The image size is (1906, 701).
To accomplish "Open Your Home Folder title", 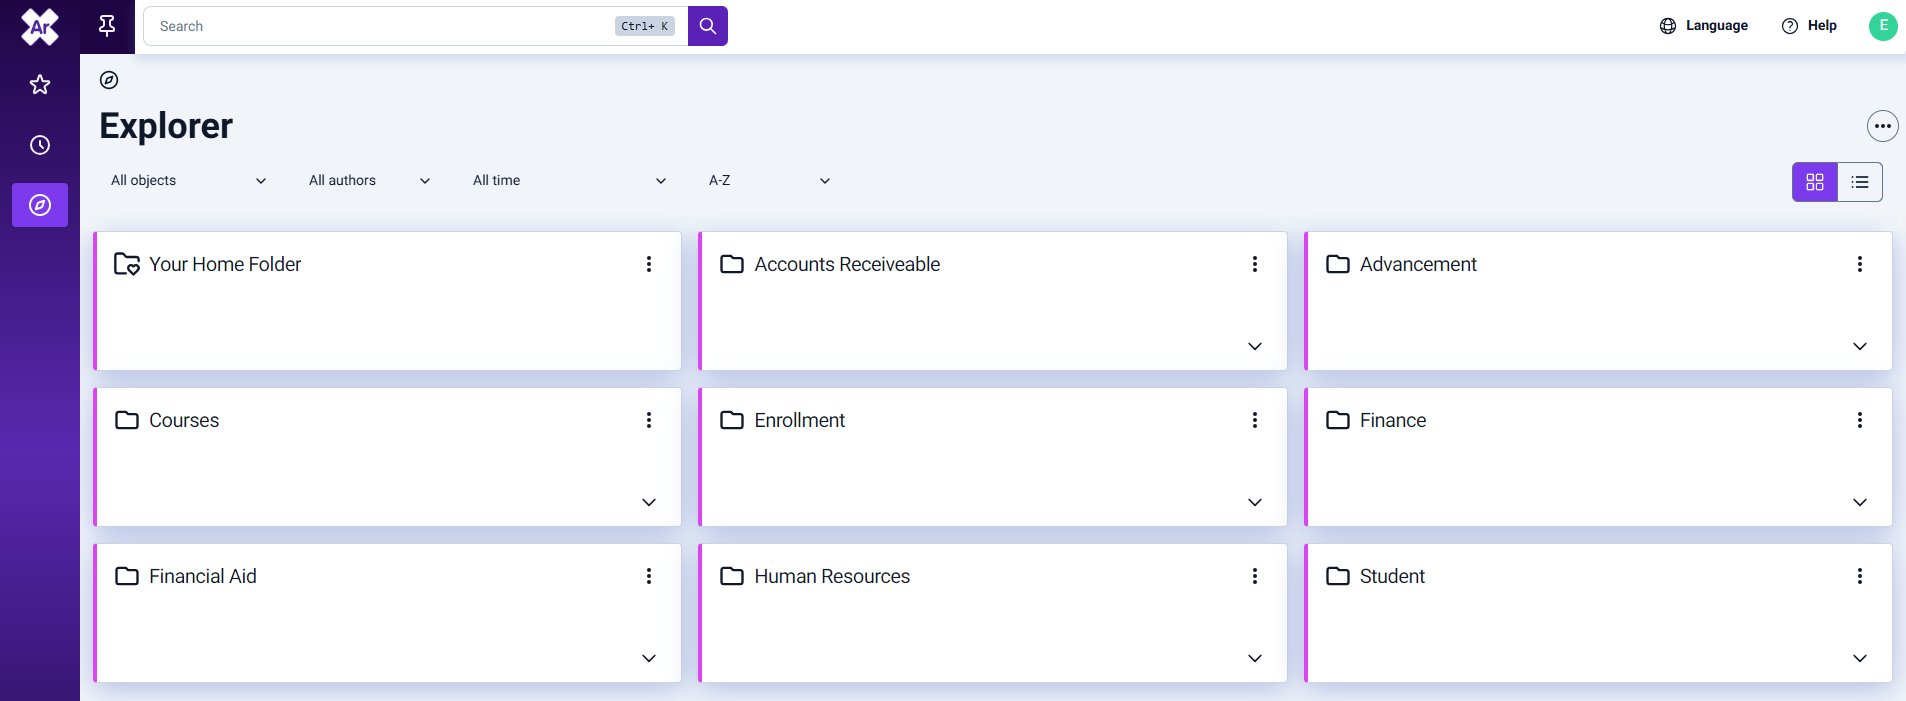I will click(225, 264).
